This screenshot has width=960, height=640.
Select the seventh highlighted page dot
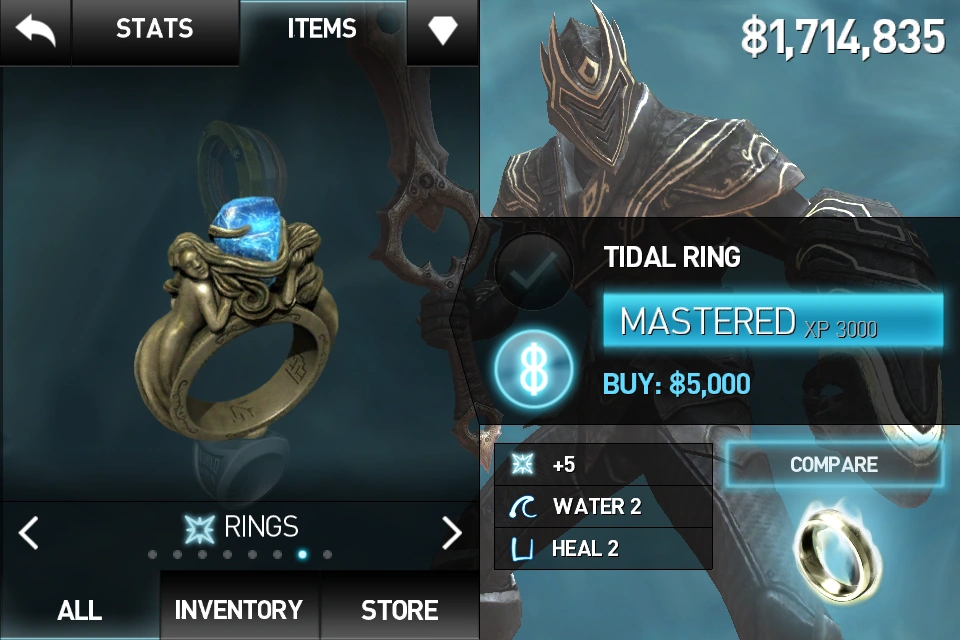(302, 554)
